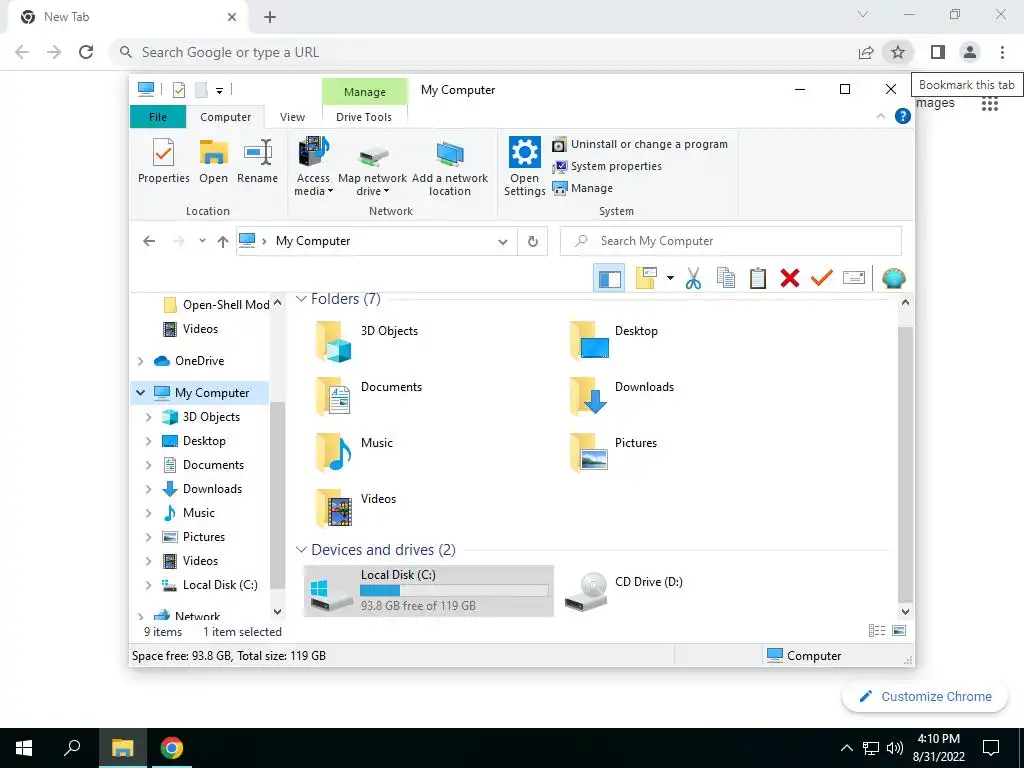This screenshot has height=768, width=1024.
Task: Click Customize Chrome button
Action: tap(925, 697)
